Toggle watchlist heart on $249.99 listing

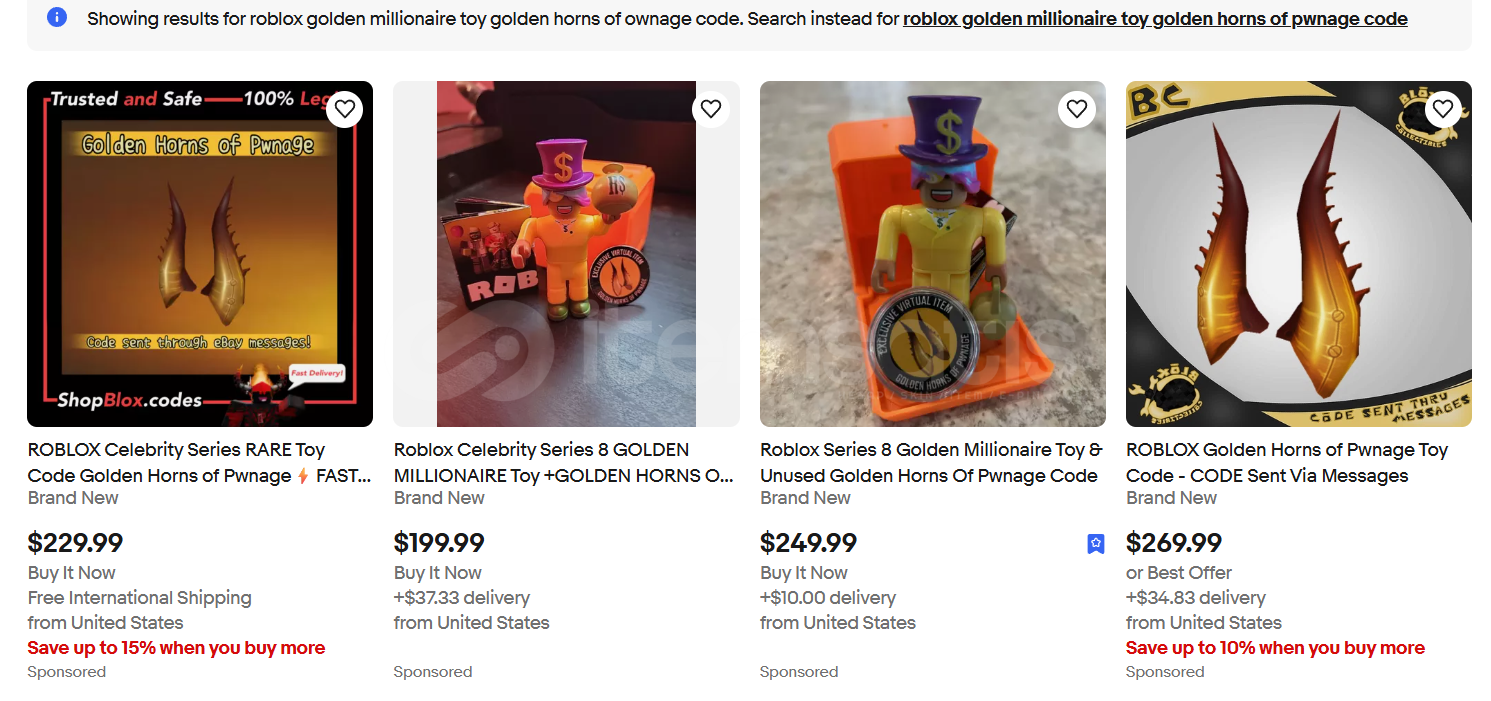(x=1077, y=109)
